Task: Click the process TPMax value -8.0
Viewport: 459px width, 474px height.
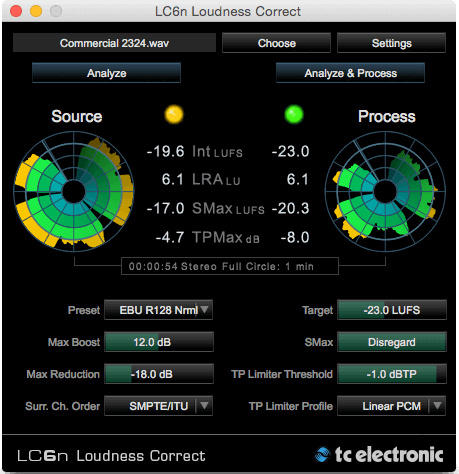Action: coord(295,237)
